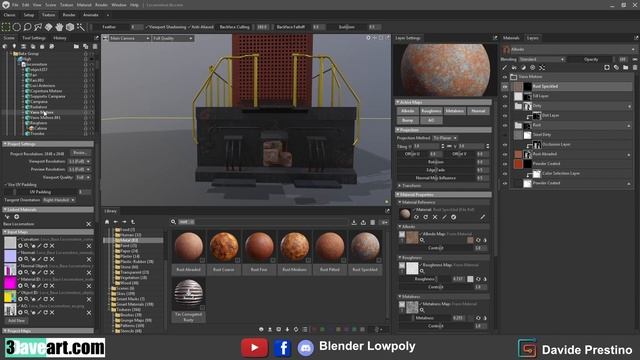
Task: Hide the Fill Layer
Action: pyautogui.click(x=505, y=96)
